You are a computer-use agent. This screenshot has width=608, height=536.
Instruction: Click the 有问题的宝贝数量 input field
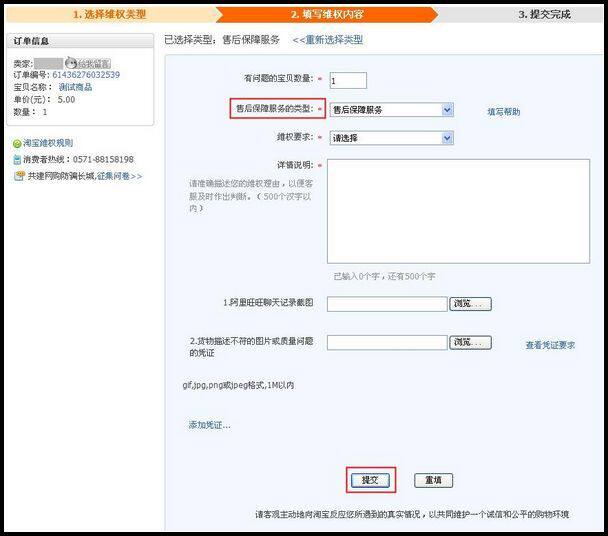click(348, 80)
